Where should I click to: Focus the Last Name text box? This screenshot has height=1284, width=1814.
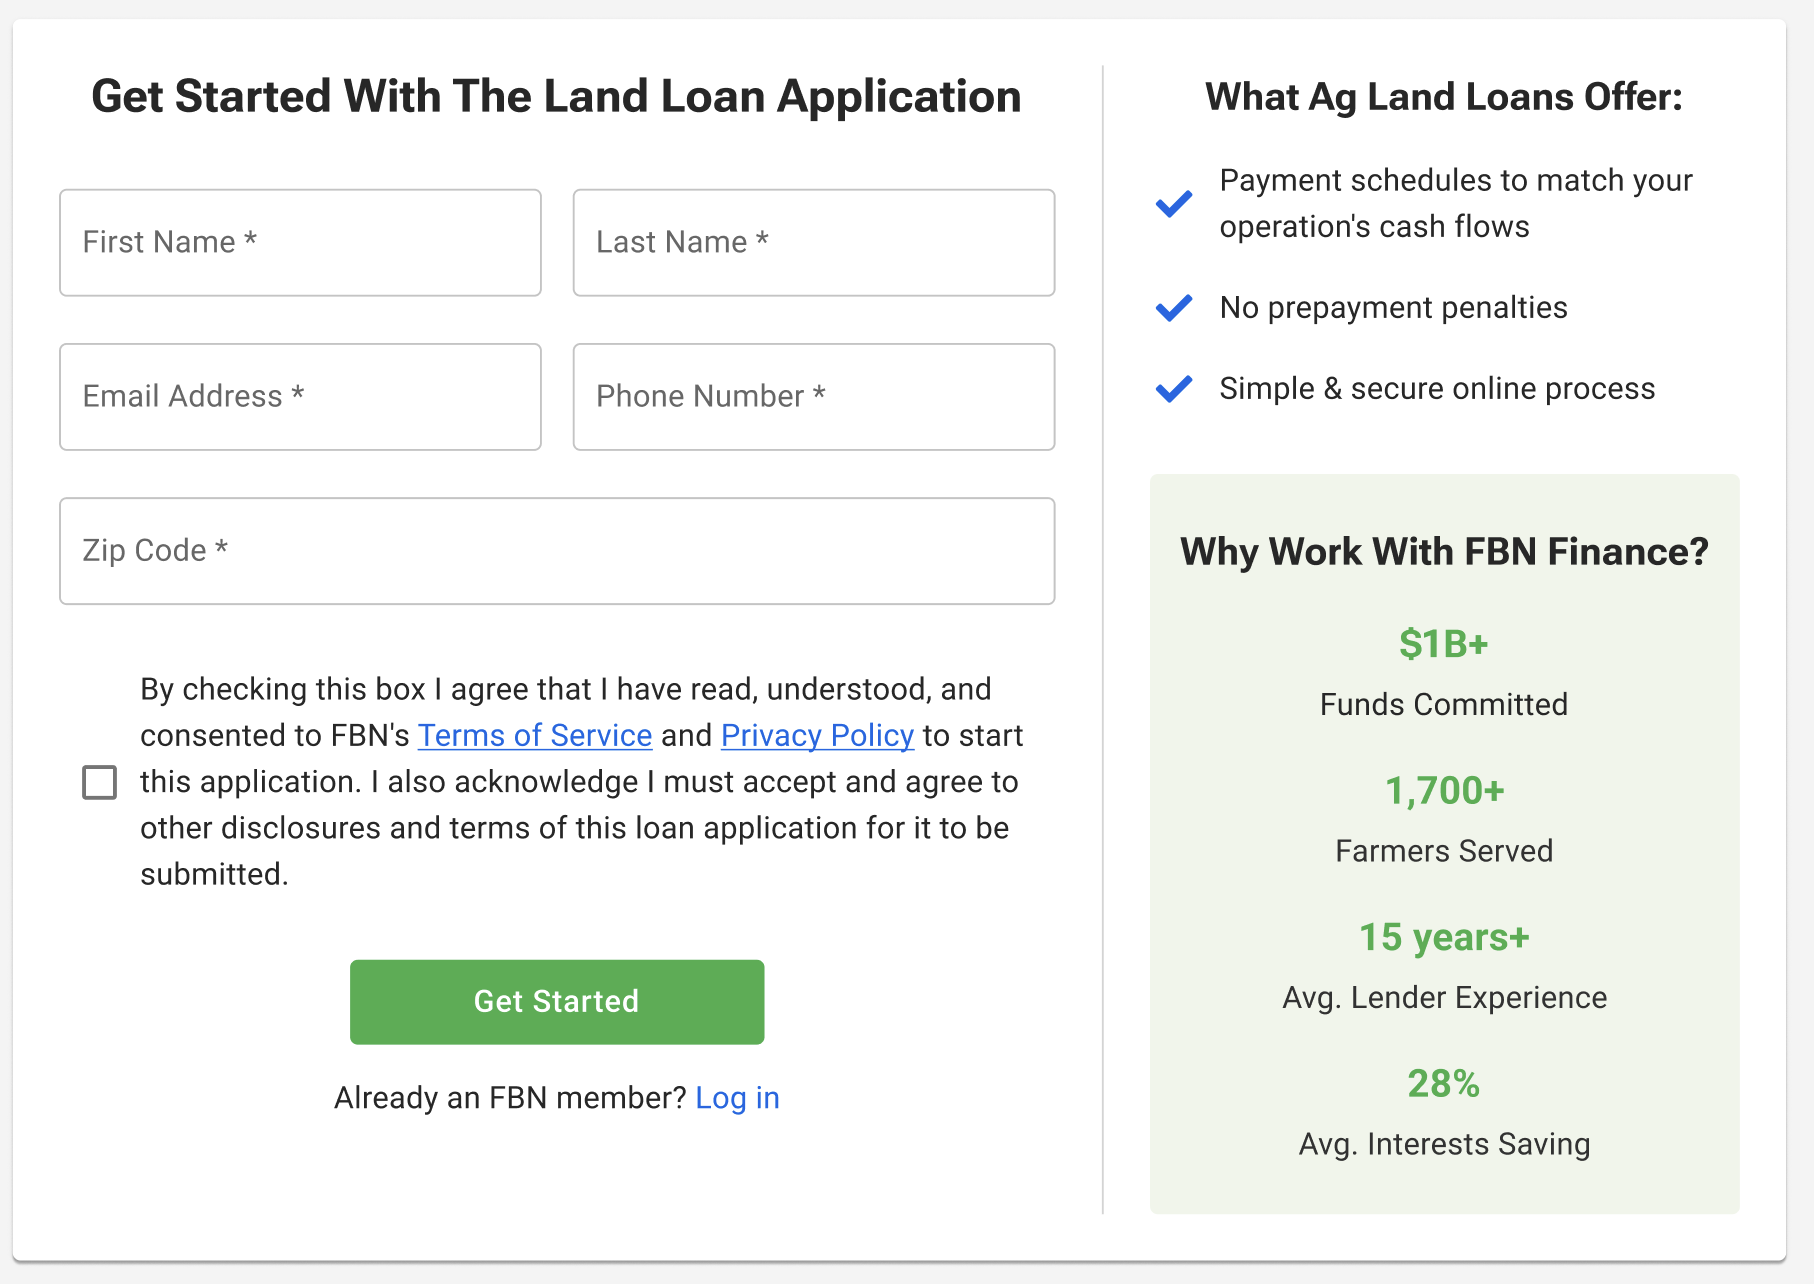point(813,243)
